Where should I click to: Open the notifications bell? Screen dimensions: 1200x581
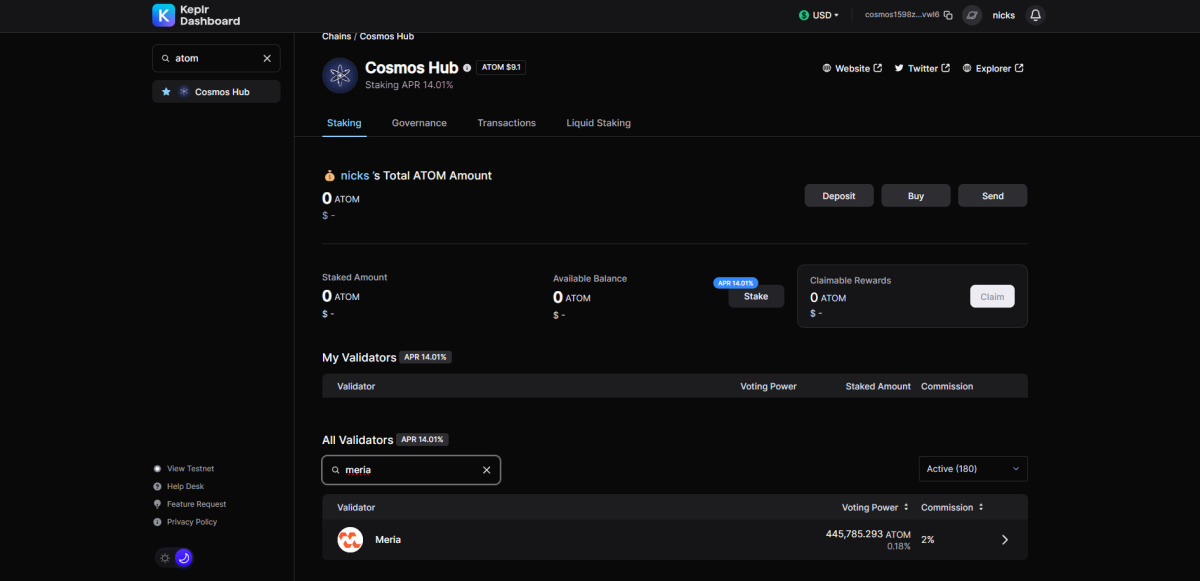(1035, 15)
